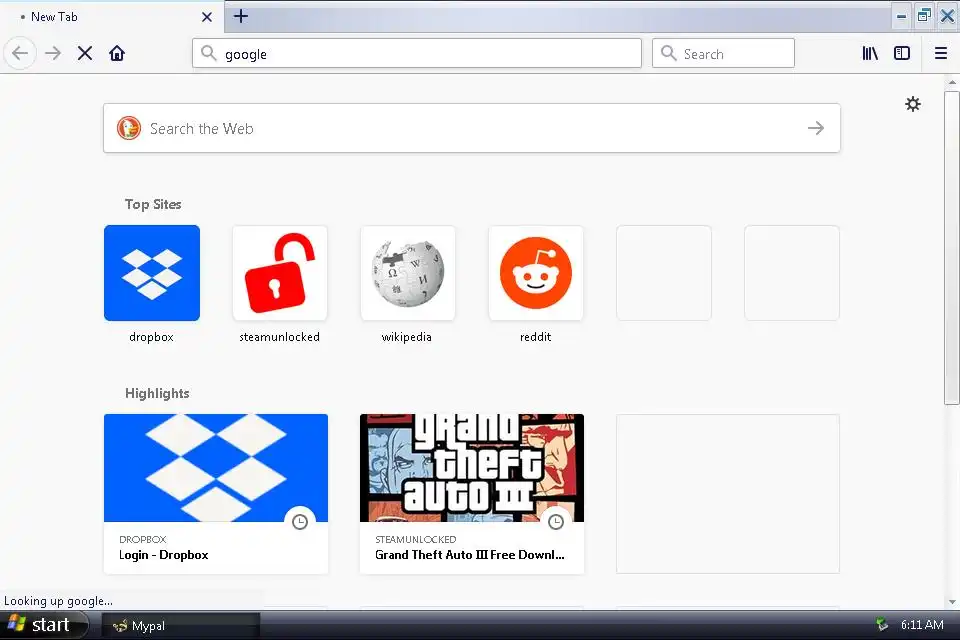The height and width of the screenshot is (640, 960).
Task: Open the Library icon
Action: 870,53
